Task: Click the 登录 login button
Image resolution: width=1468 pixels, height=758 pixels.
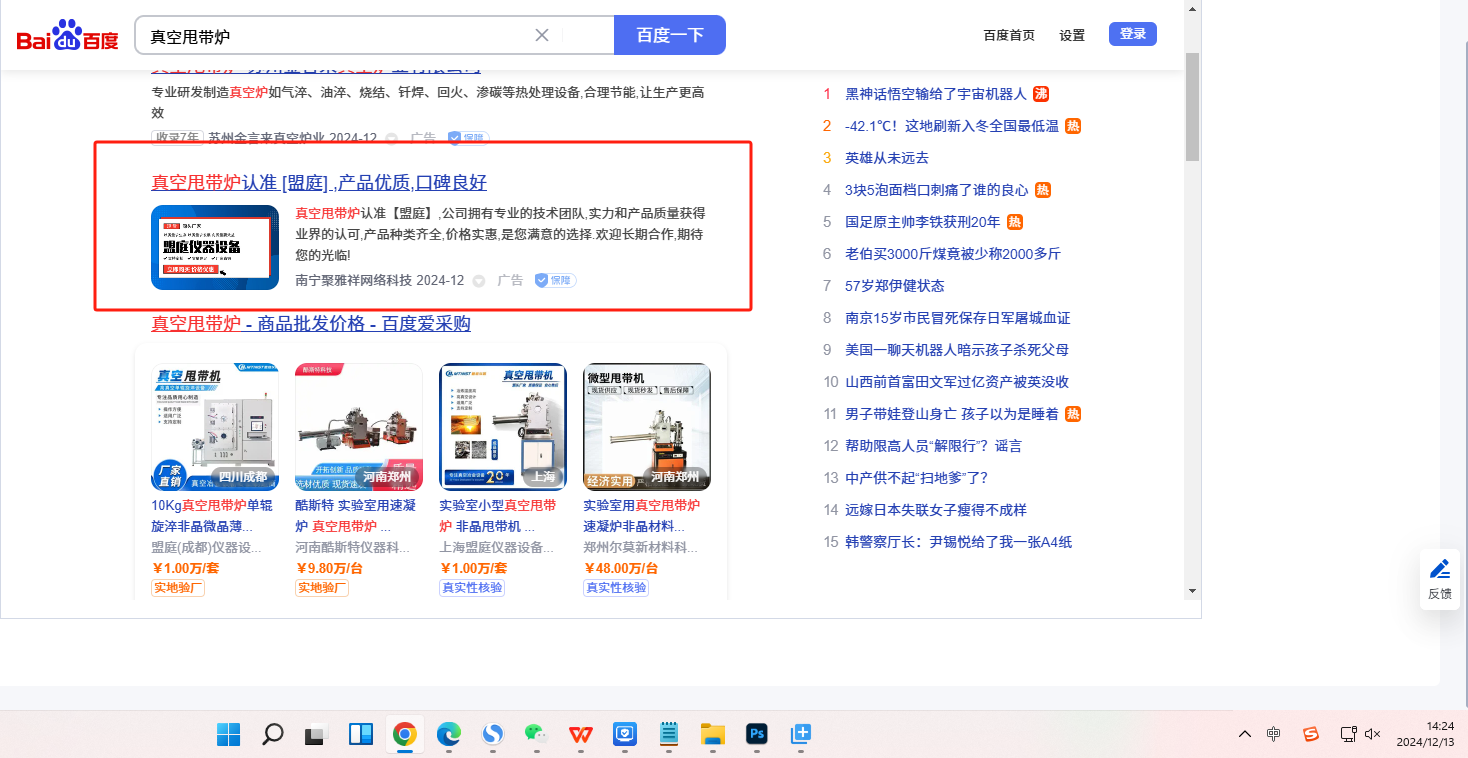Action: pyautogui.click(x=1132, y=34)
